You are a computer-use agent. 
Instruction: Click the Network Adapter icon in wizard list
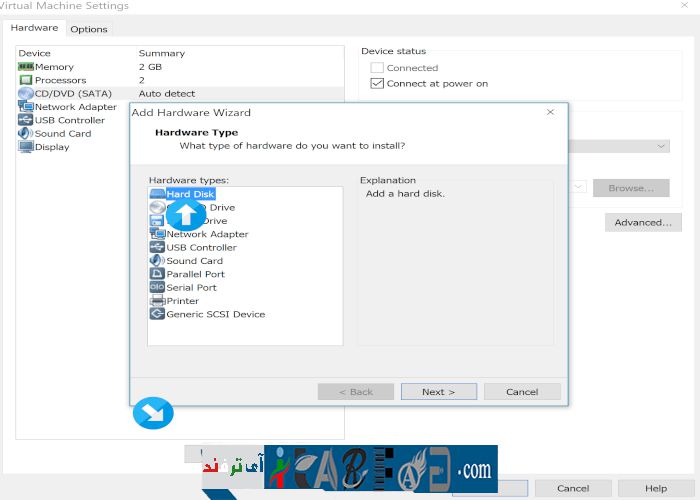[157, 234]
